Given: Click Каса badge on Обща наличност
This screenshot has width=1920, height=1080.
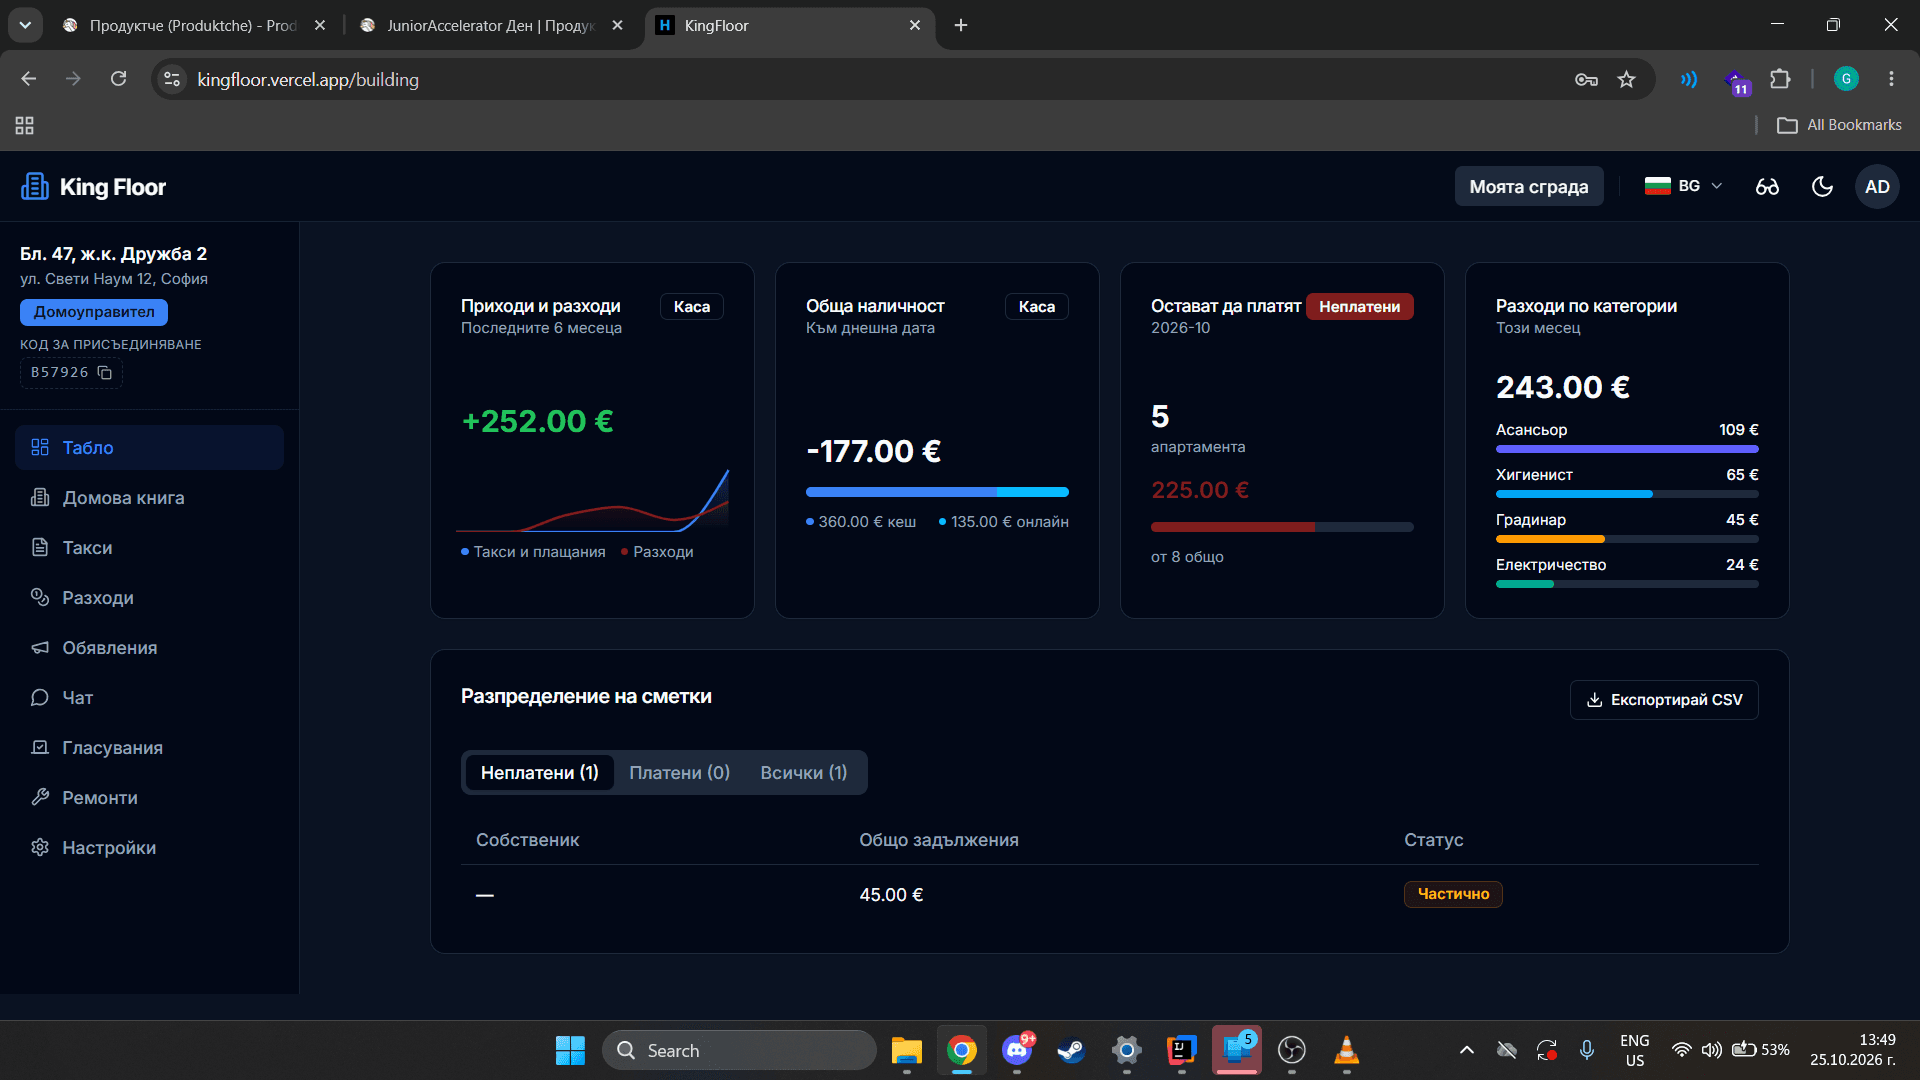Looking at the screenshot, I should [1037, 307].
